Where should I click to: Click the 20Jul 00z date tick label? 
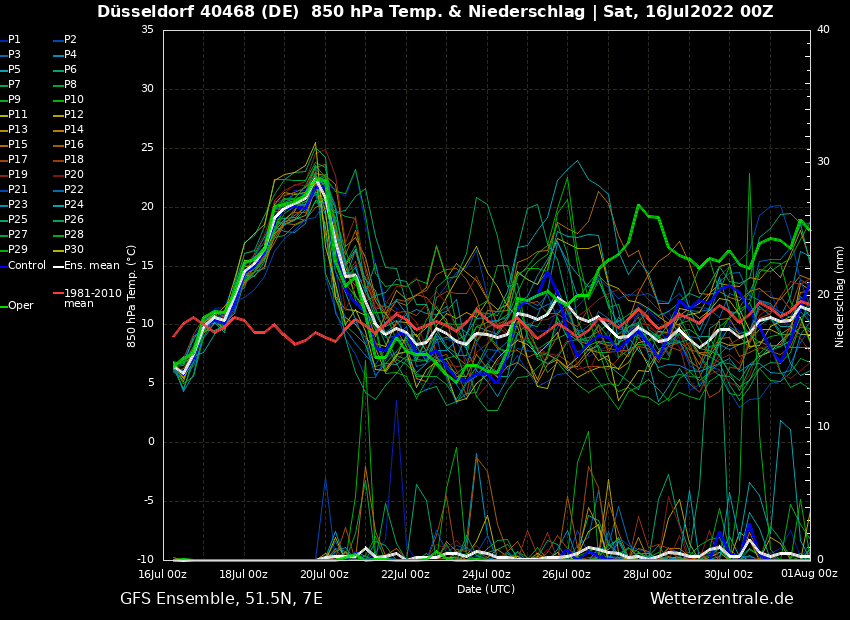[x=324, y=574]
